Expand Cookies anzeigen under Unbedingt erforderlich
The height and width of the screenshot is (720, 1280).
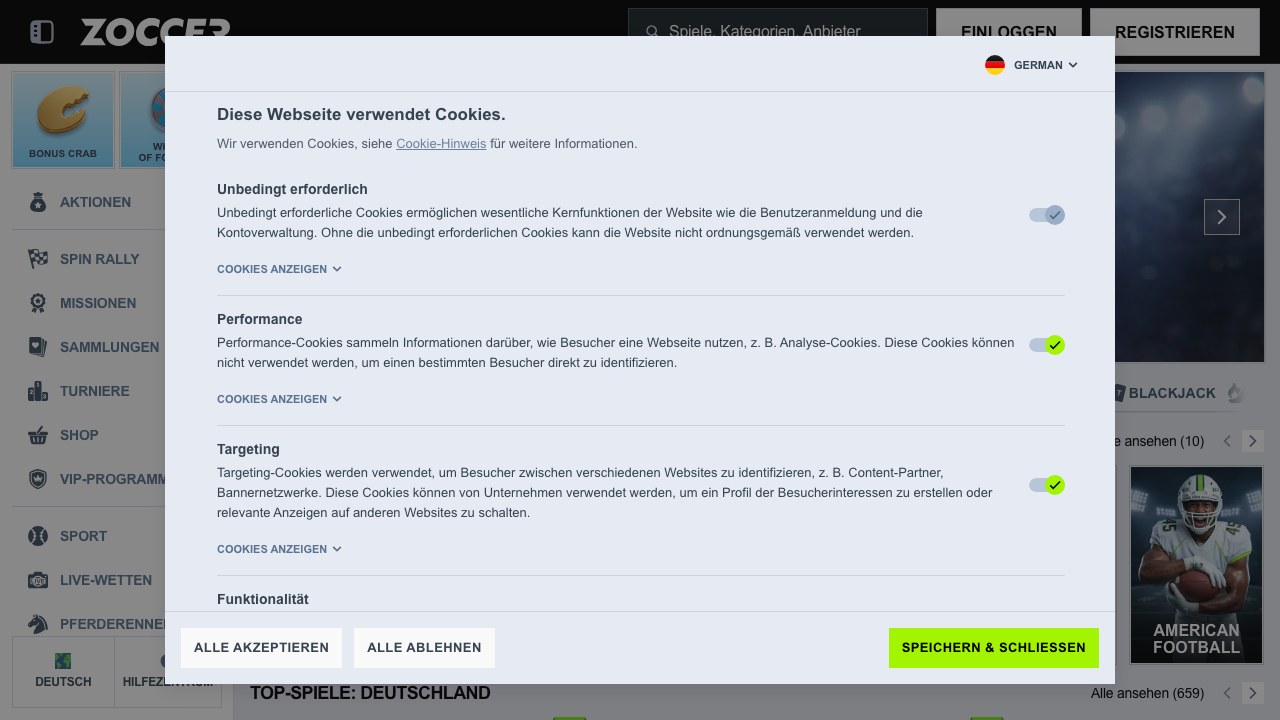point(279,269)
